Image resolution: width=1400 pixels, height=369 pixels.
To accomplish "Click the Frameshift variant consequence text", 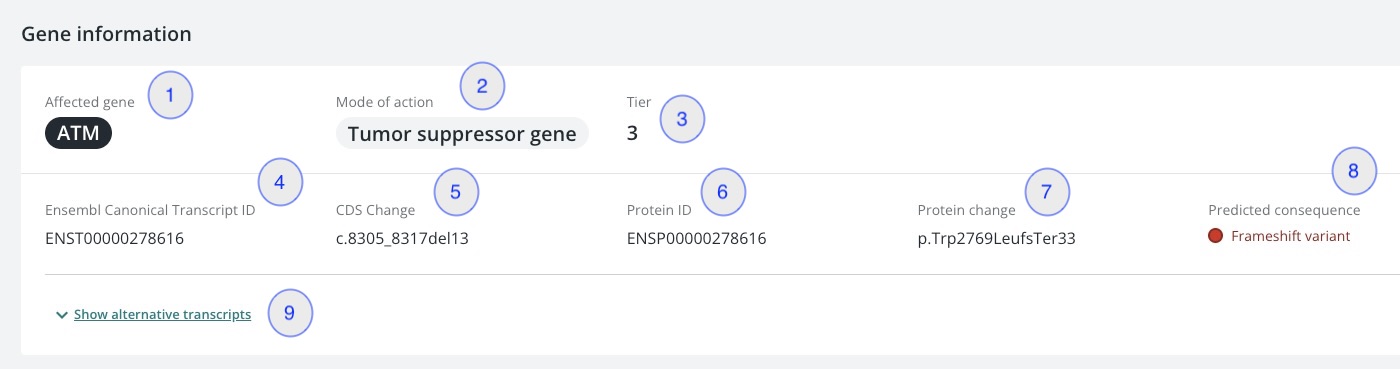I will (1291, 237).
